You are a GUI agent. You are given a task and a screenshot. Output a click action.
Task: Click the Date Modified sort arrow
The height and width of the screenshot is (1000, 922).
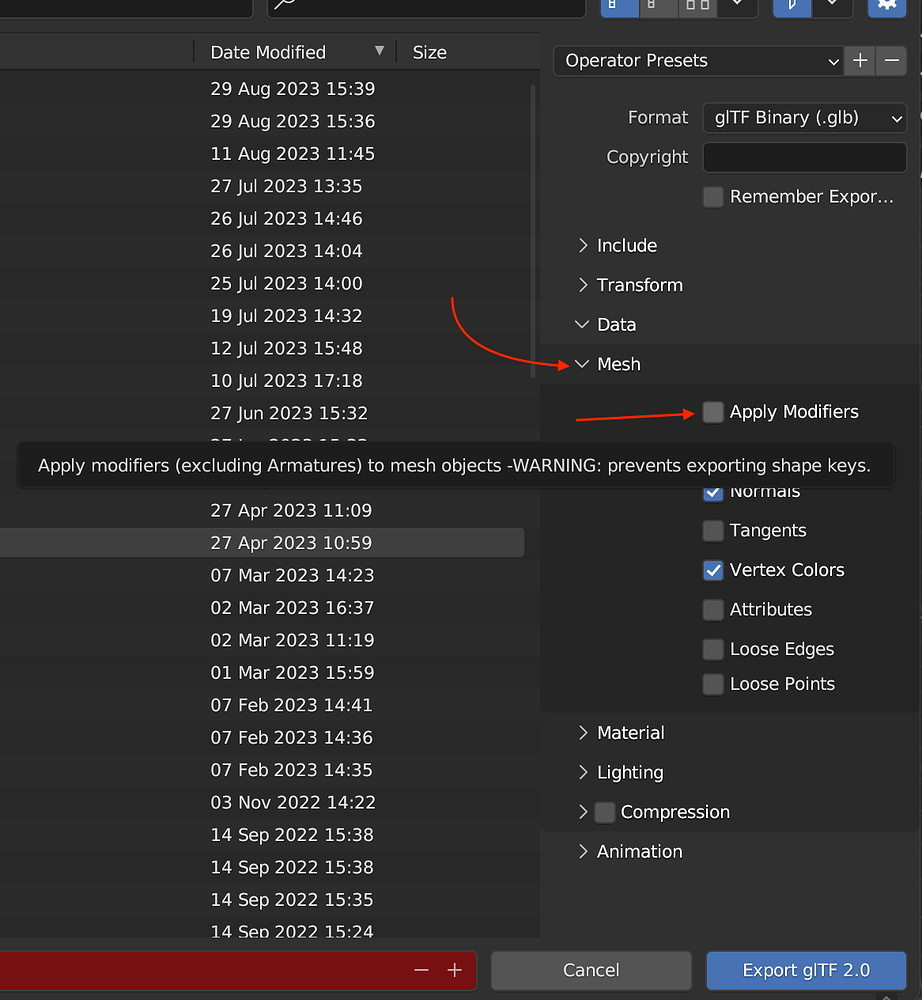coord(379,51)
